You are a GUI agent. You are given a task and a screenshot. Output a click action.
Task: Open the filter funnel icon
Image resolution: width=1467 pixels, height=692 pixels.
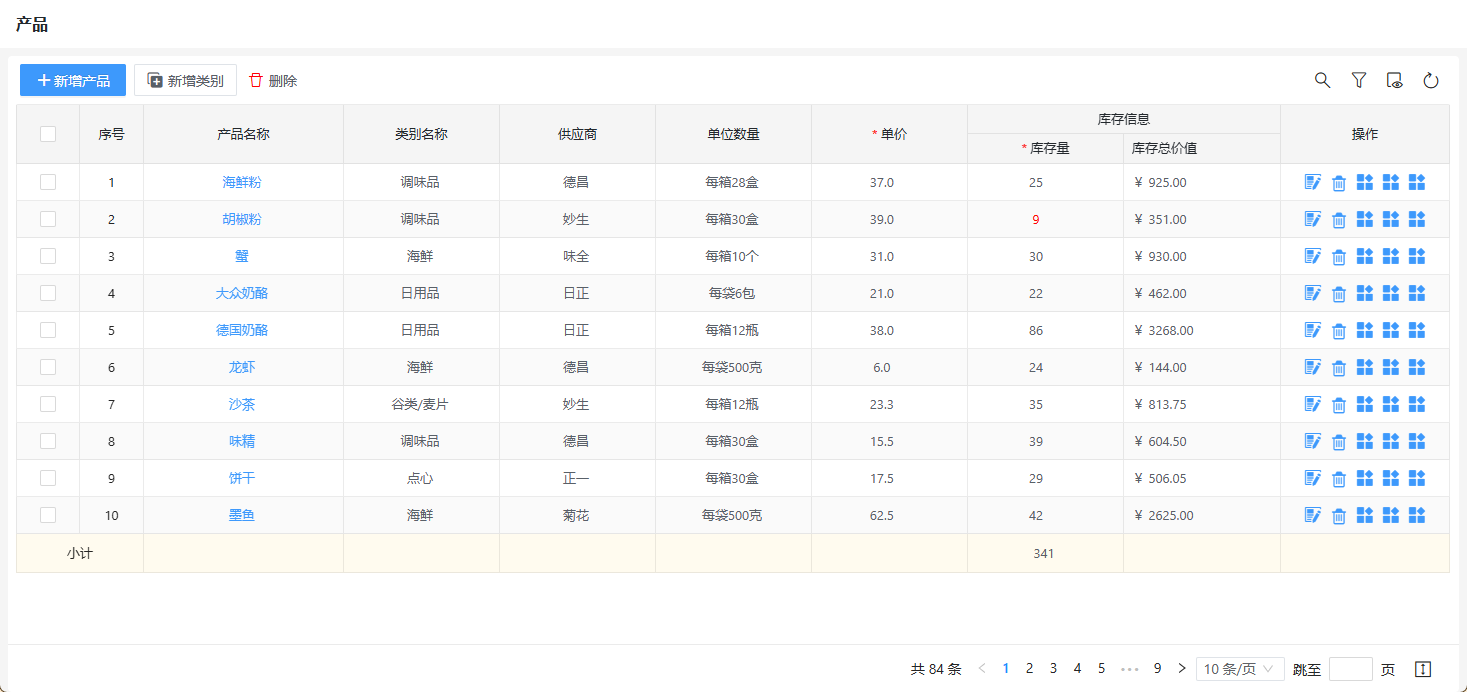(1358, 81)
